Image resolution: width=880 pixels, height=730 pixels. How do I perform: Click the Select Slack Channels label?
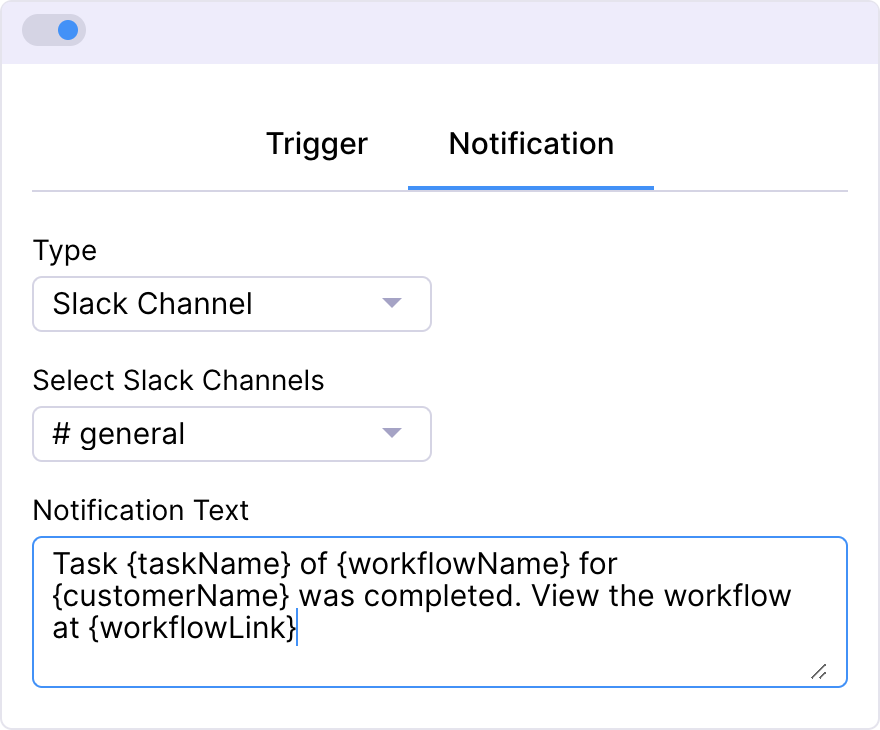point(178,381)
